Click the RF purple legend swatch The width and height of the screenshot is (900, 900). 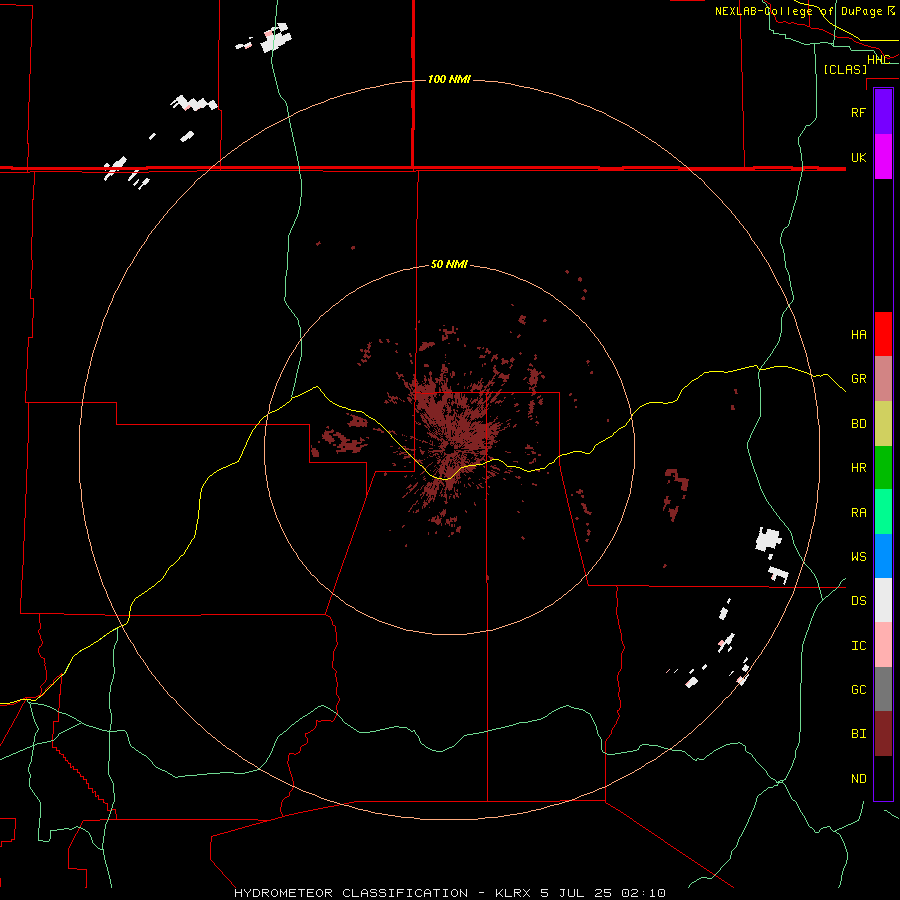[883, 112]
